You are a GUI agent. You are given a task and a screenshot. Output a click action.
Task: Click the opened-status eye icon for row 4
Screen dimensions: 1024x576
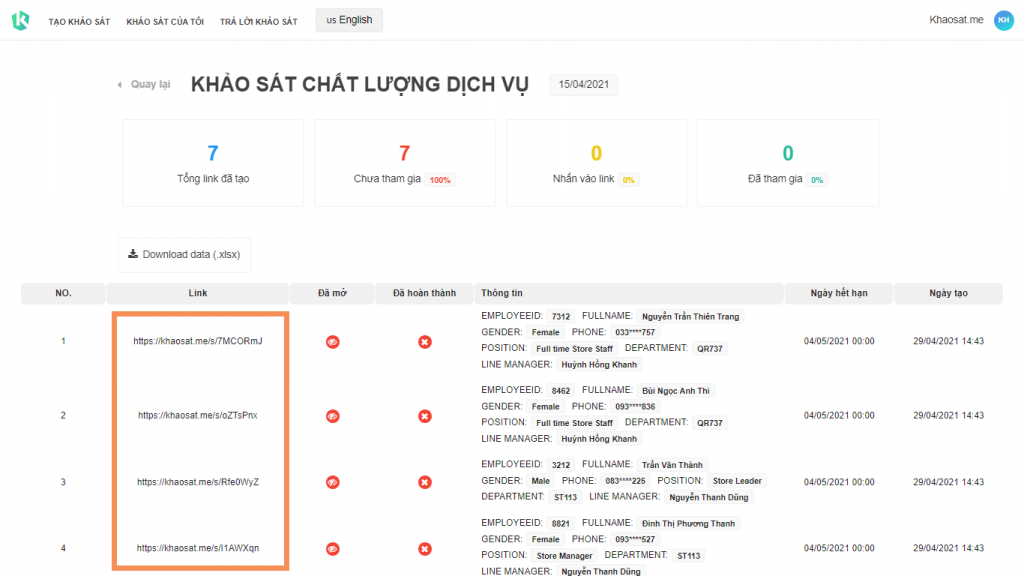coord(332,549)
